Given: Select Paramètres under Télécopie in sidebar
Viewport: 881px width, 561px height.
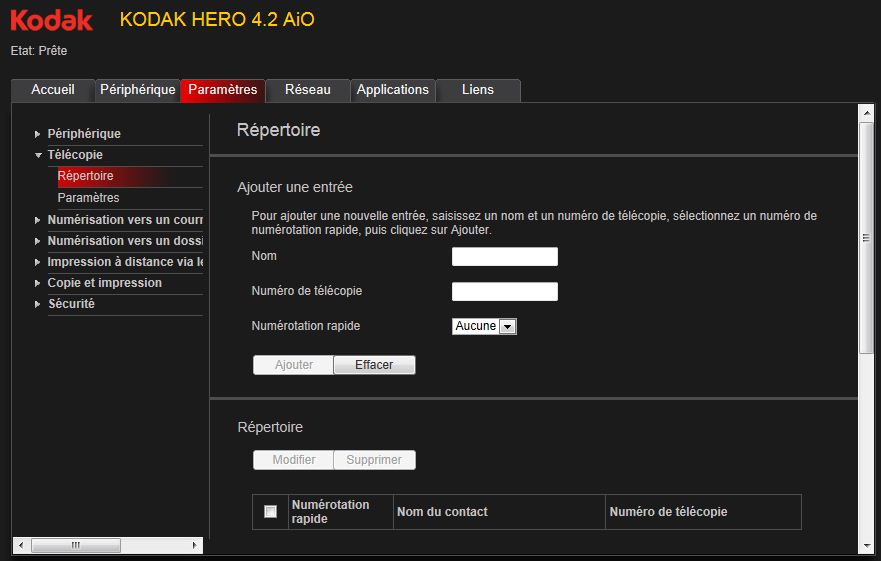Looking at the screenshot, I should pyautogui.click(x=88, y=198).
